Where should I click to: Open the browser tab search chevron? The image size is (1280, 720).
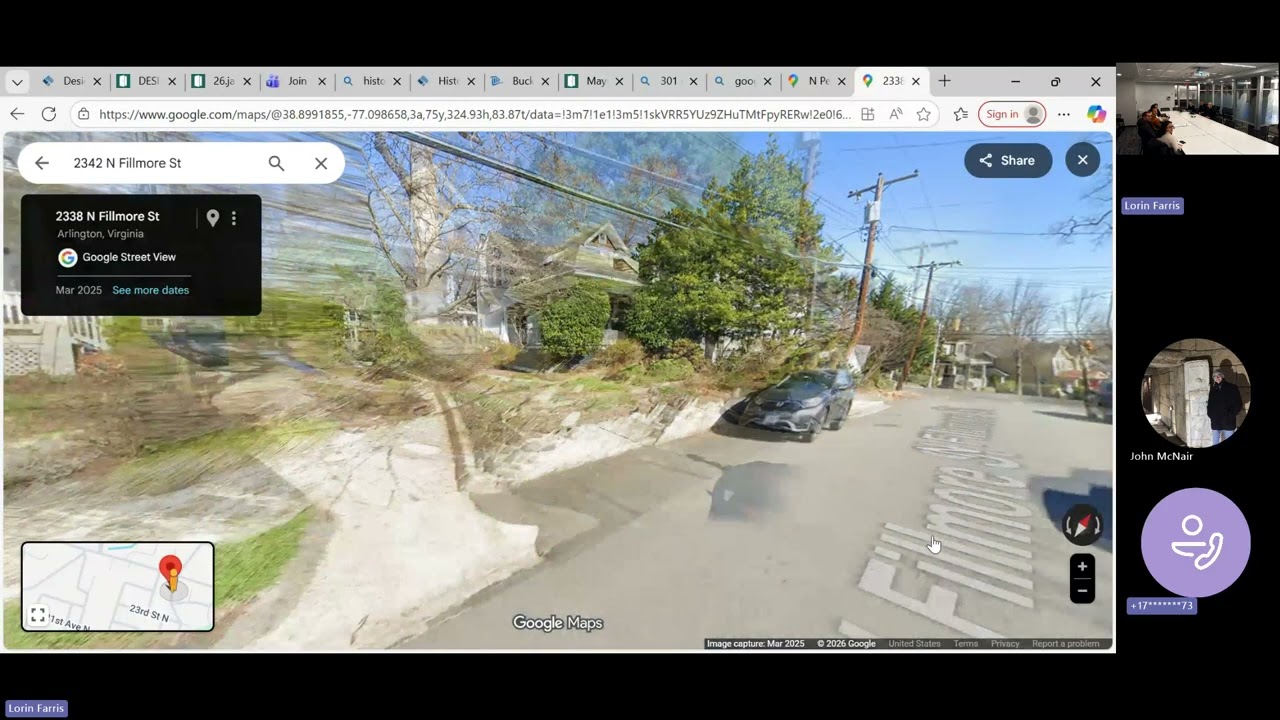(x=17, y=81)
